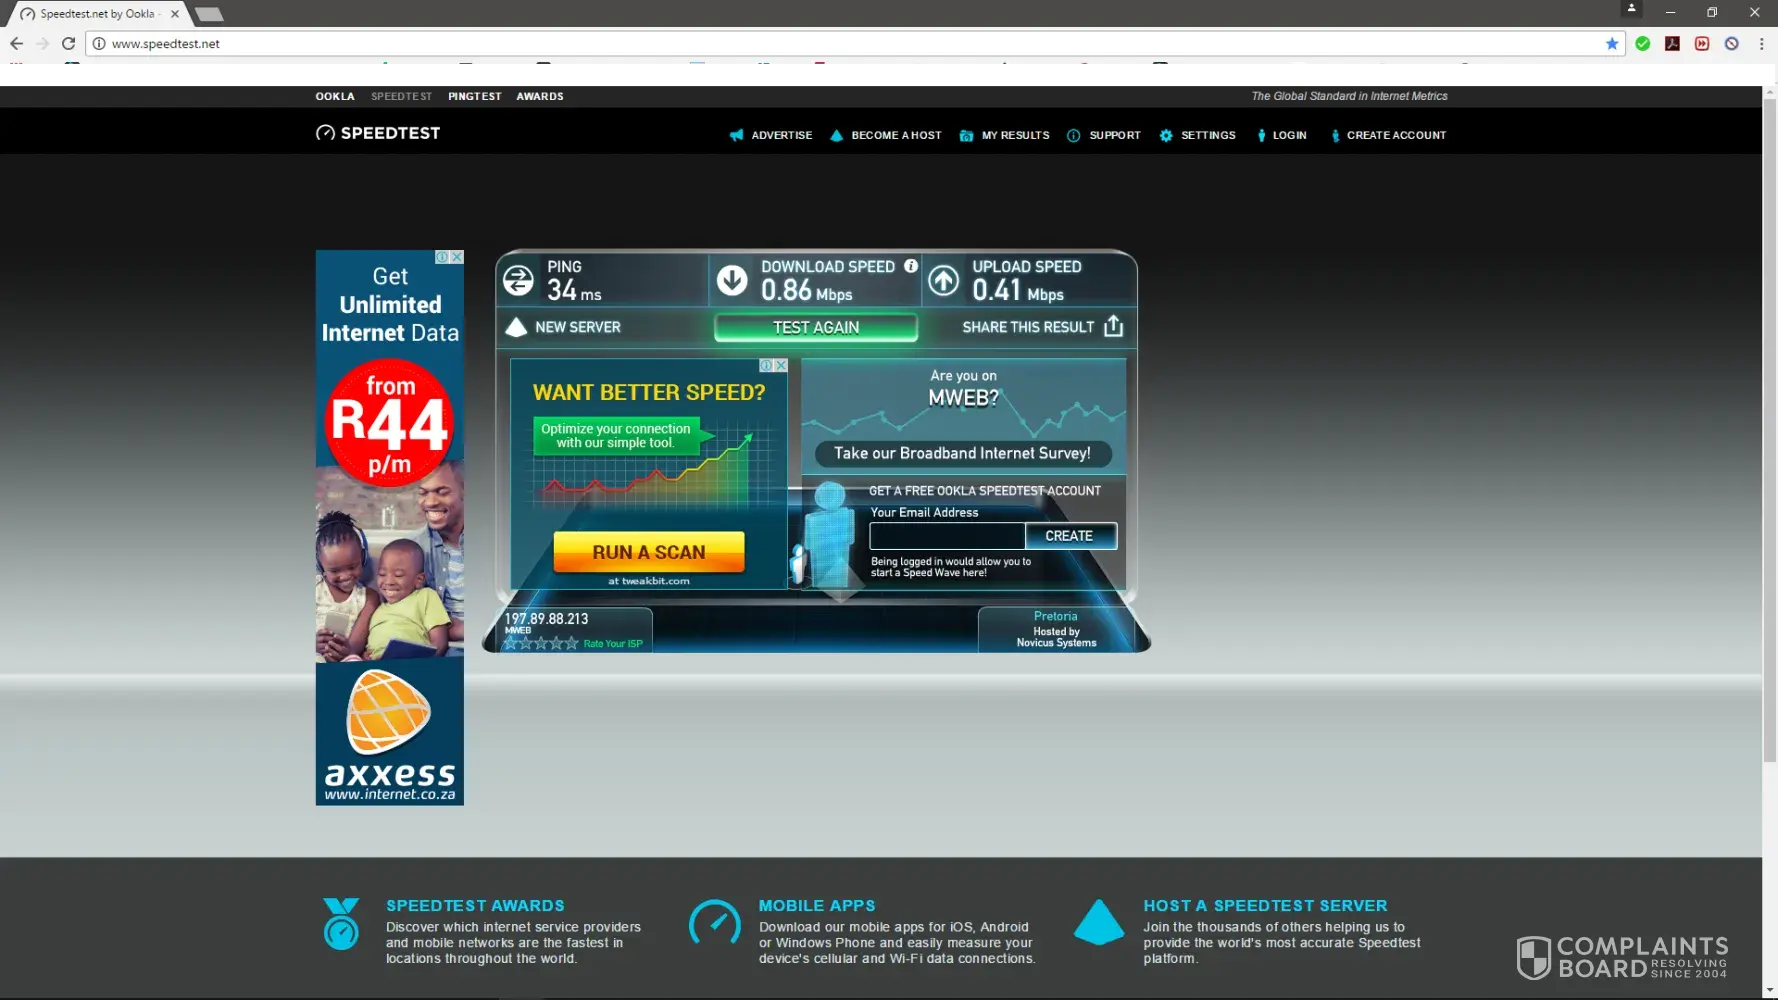The width and height of the screenshot is (1778, 1000).
Task: Click the Settings gear icon
Action: [1166, 136]
